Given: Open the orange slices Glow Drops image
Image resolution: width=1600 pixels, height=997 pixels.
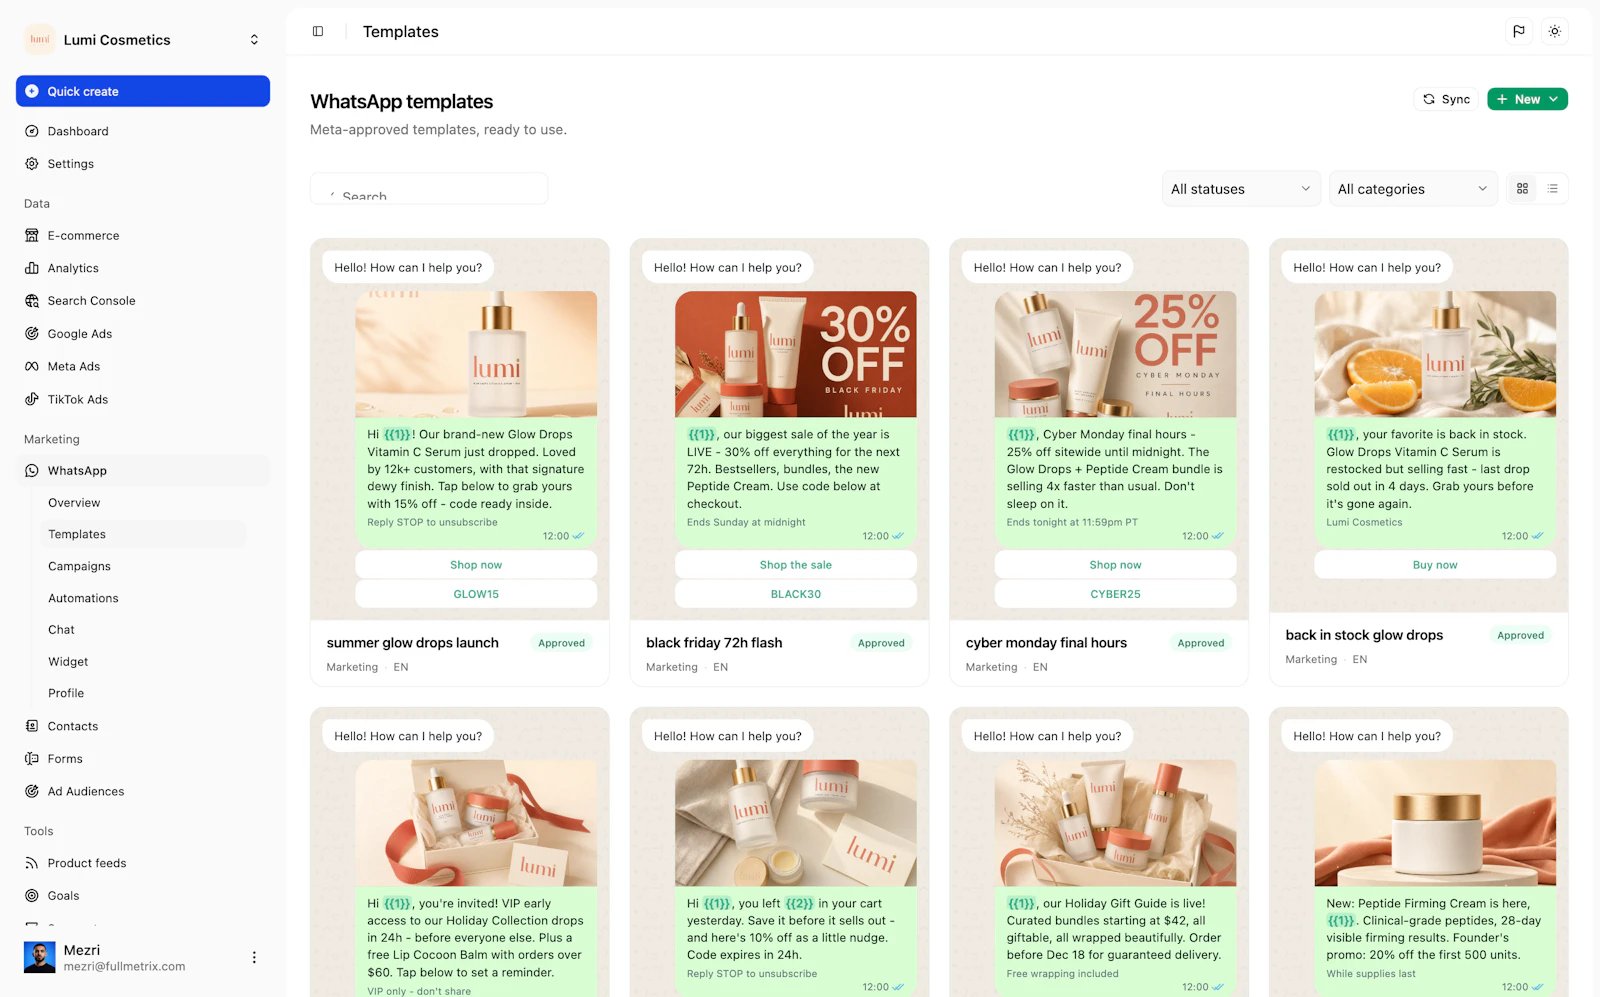Looking at the screenshot, I should pyautogui.click(x=1435, y=354).
